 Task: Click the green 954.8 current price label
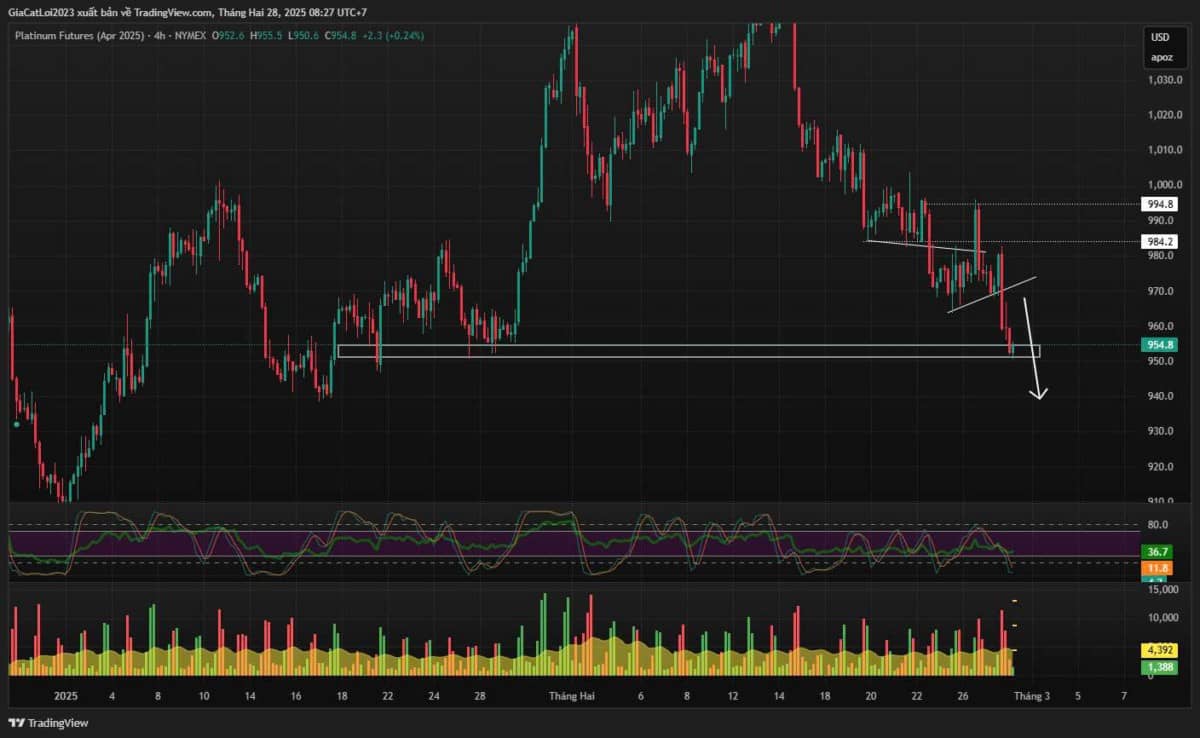(x=1160, y=345)
